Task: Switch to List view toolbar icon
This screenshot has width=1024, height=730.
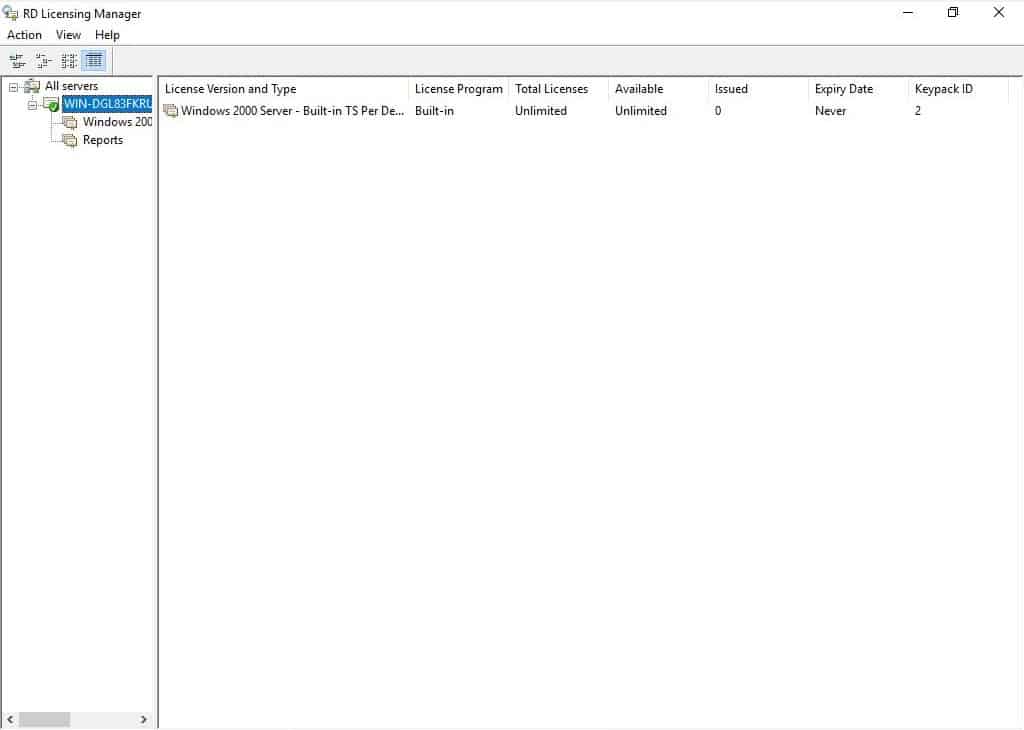Action: [x=69, y=61]
